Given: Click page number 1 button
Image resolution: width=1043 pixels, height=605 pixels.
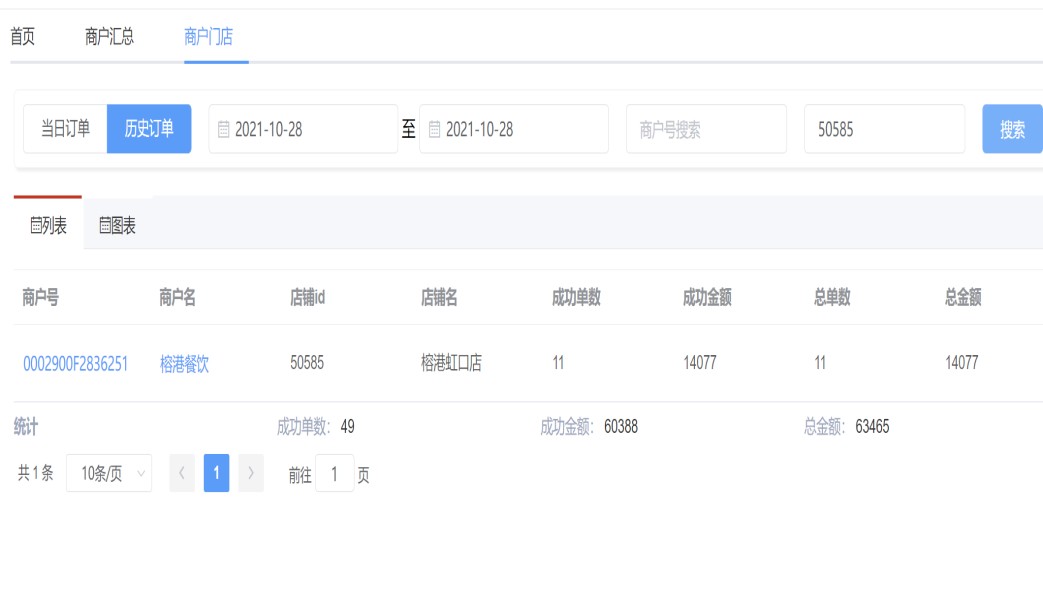Looking at the screenshot, I should coord(216,473).
